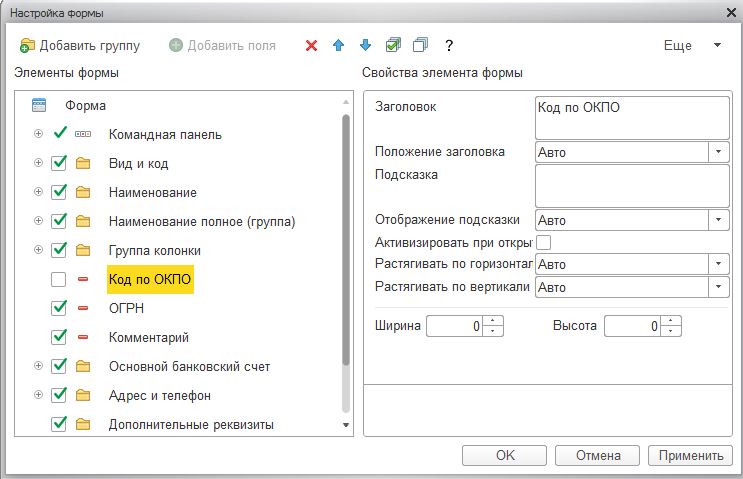Expand the Группа колонки node
The width and height of the screenshot is (743, 479).
pos(38,250)
